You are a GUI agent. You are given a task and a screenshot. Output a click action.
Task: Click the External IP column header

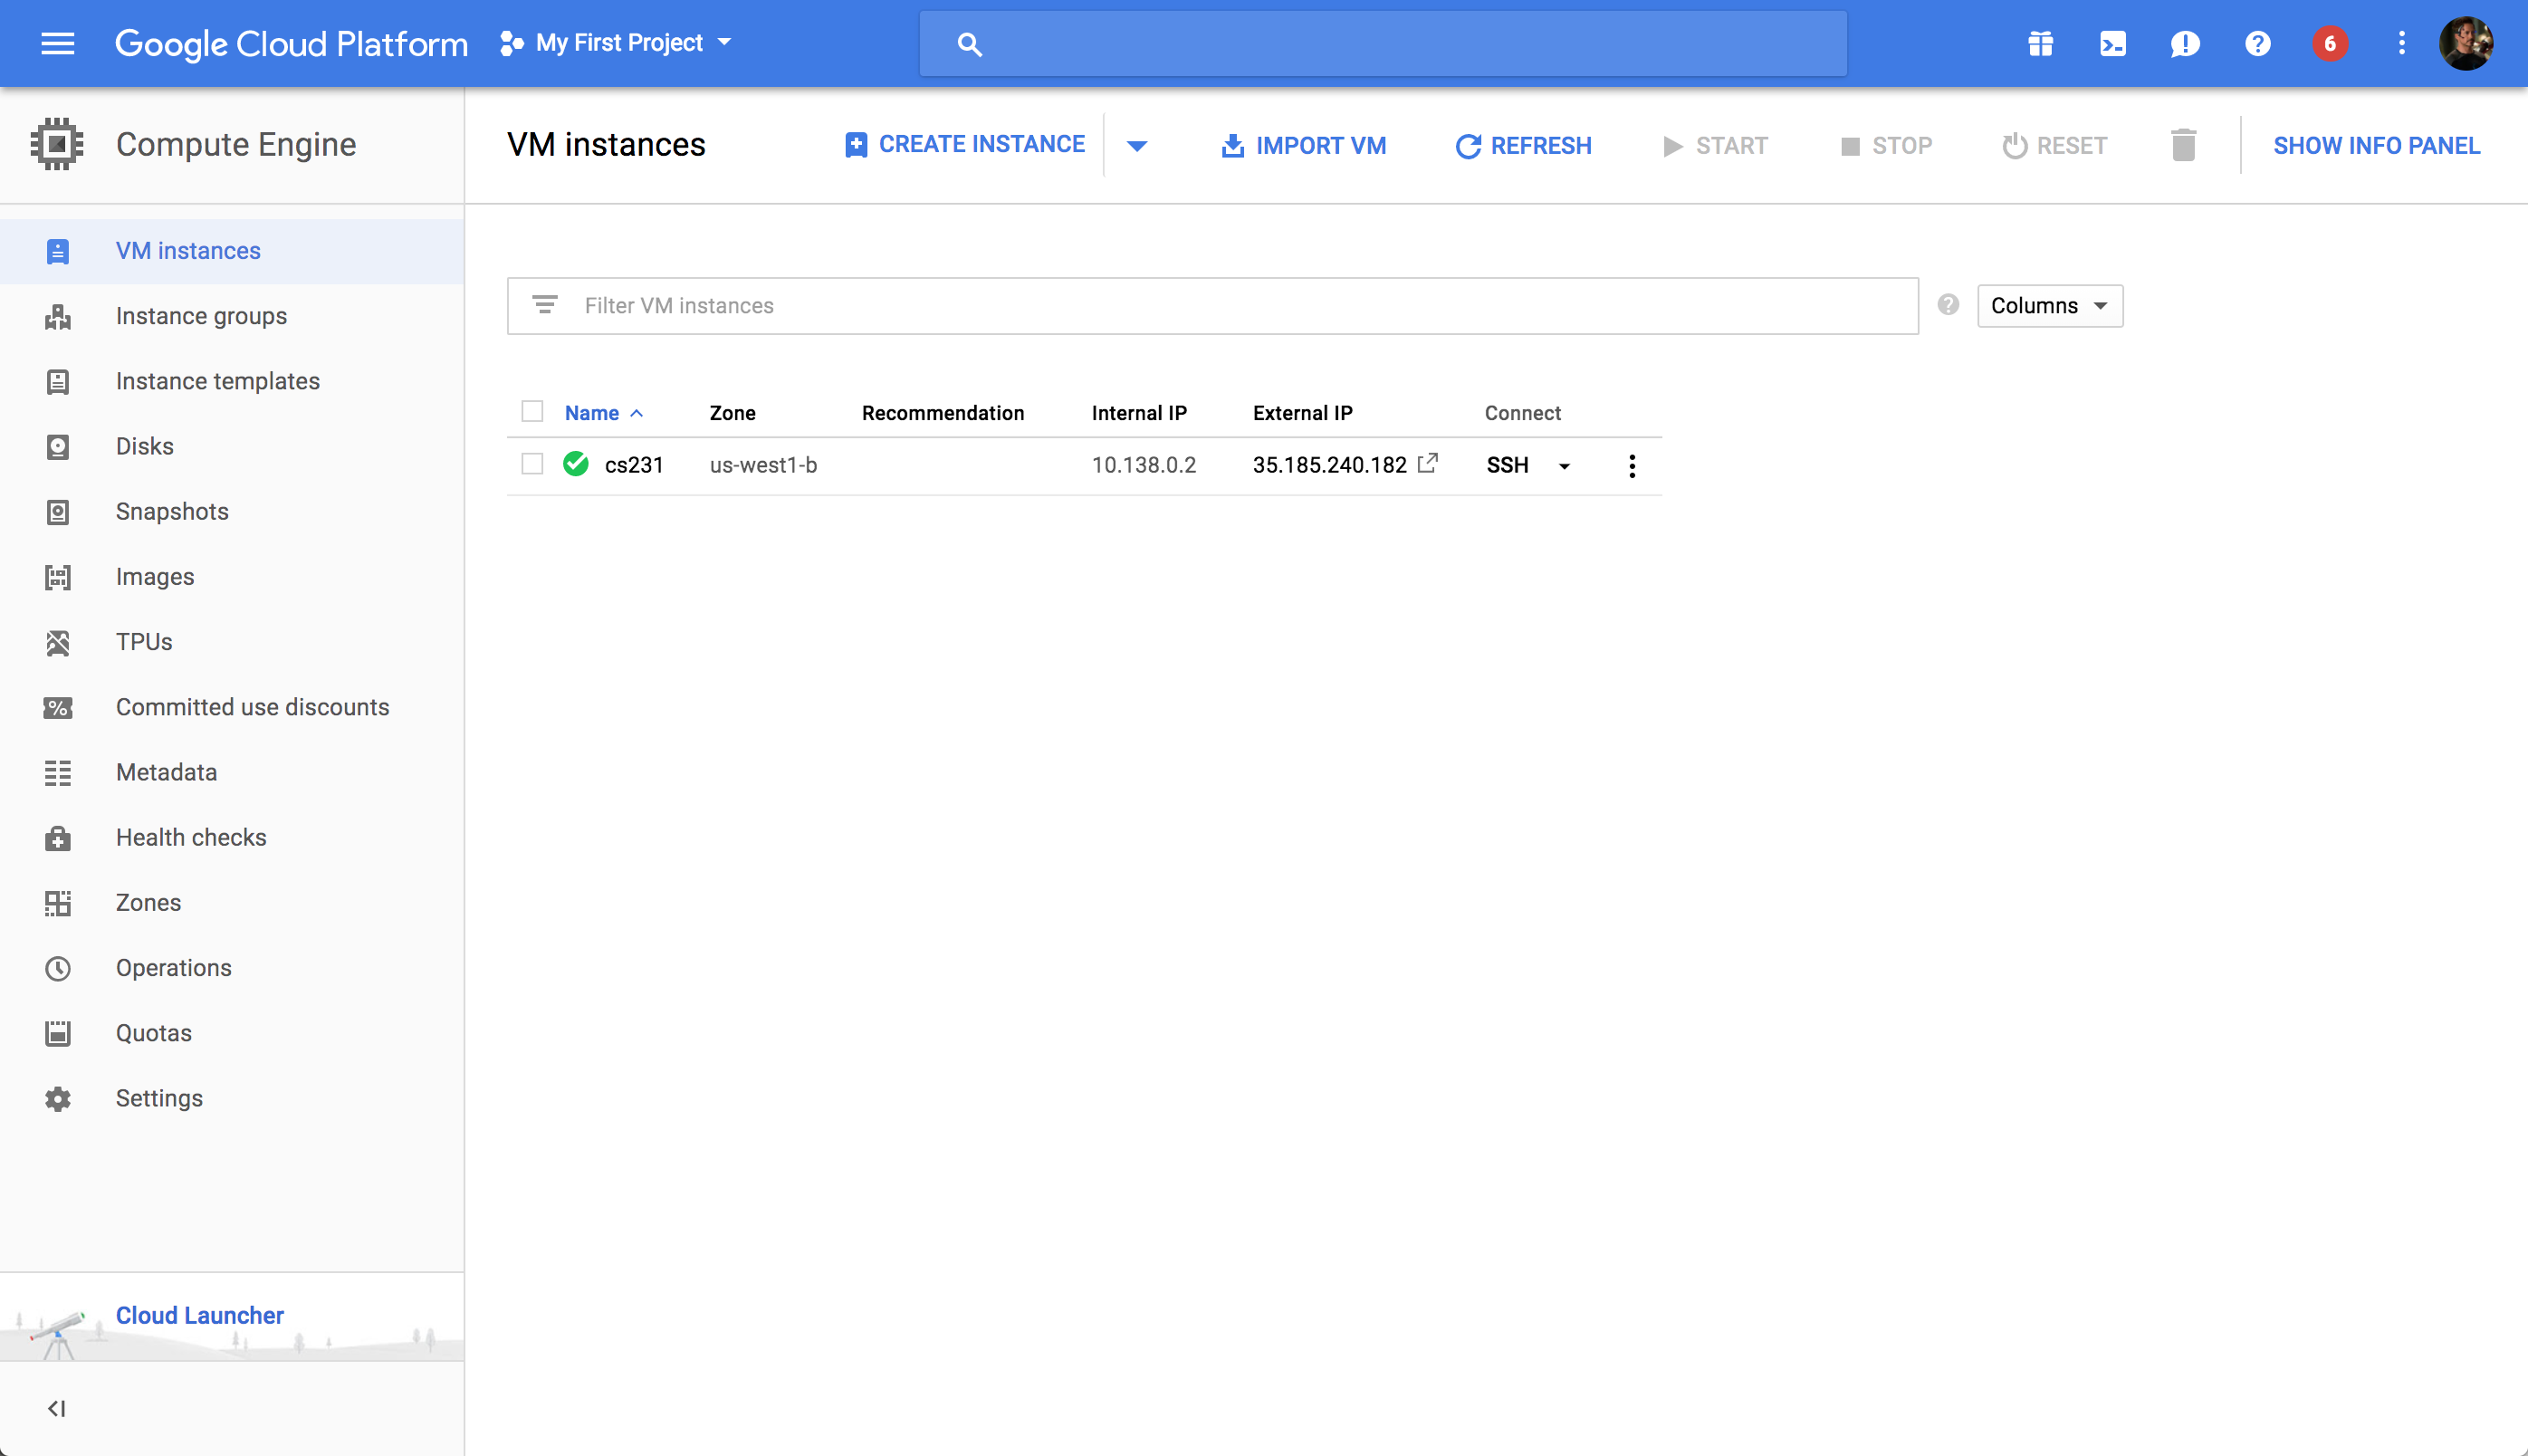pyautogui.click(x=1302, y=413)
